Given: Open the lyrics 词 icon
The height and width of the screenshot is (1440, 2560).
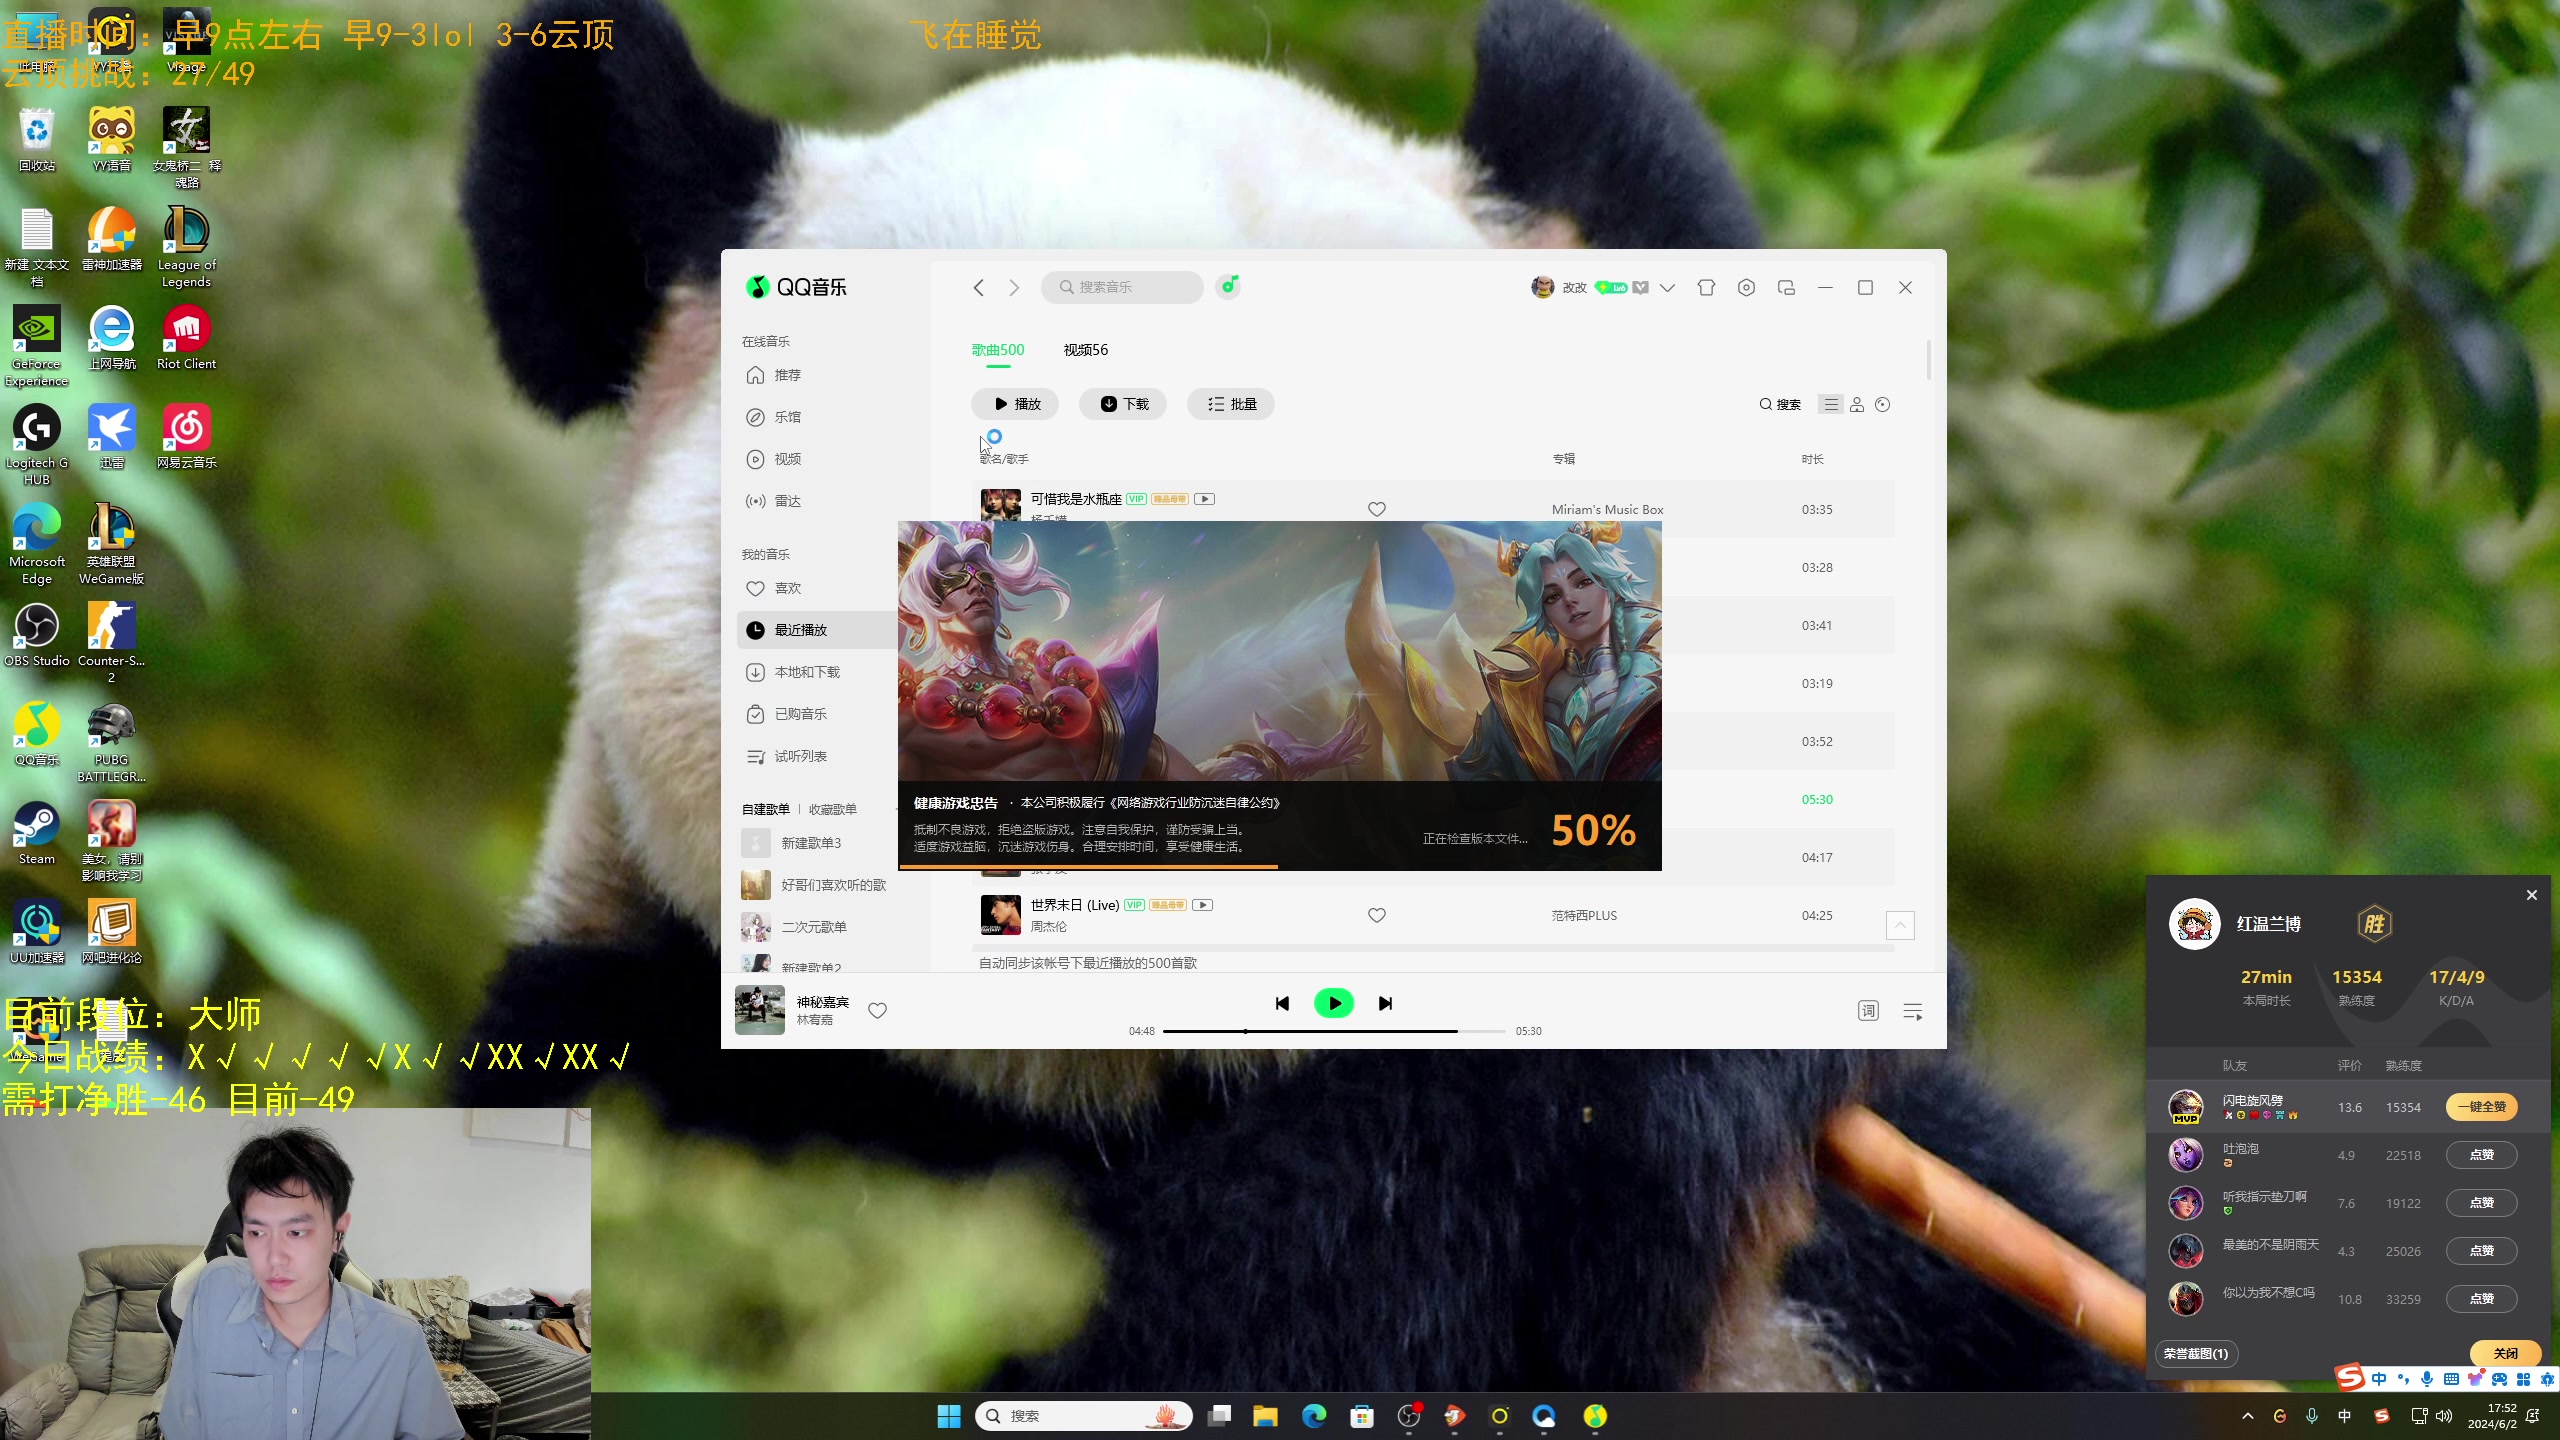Looking at the screenshot, I should tap(1868, 1011).
